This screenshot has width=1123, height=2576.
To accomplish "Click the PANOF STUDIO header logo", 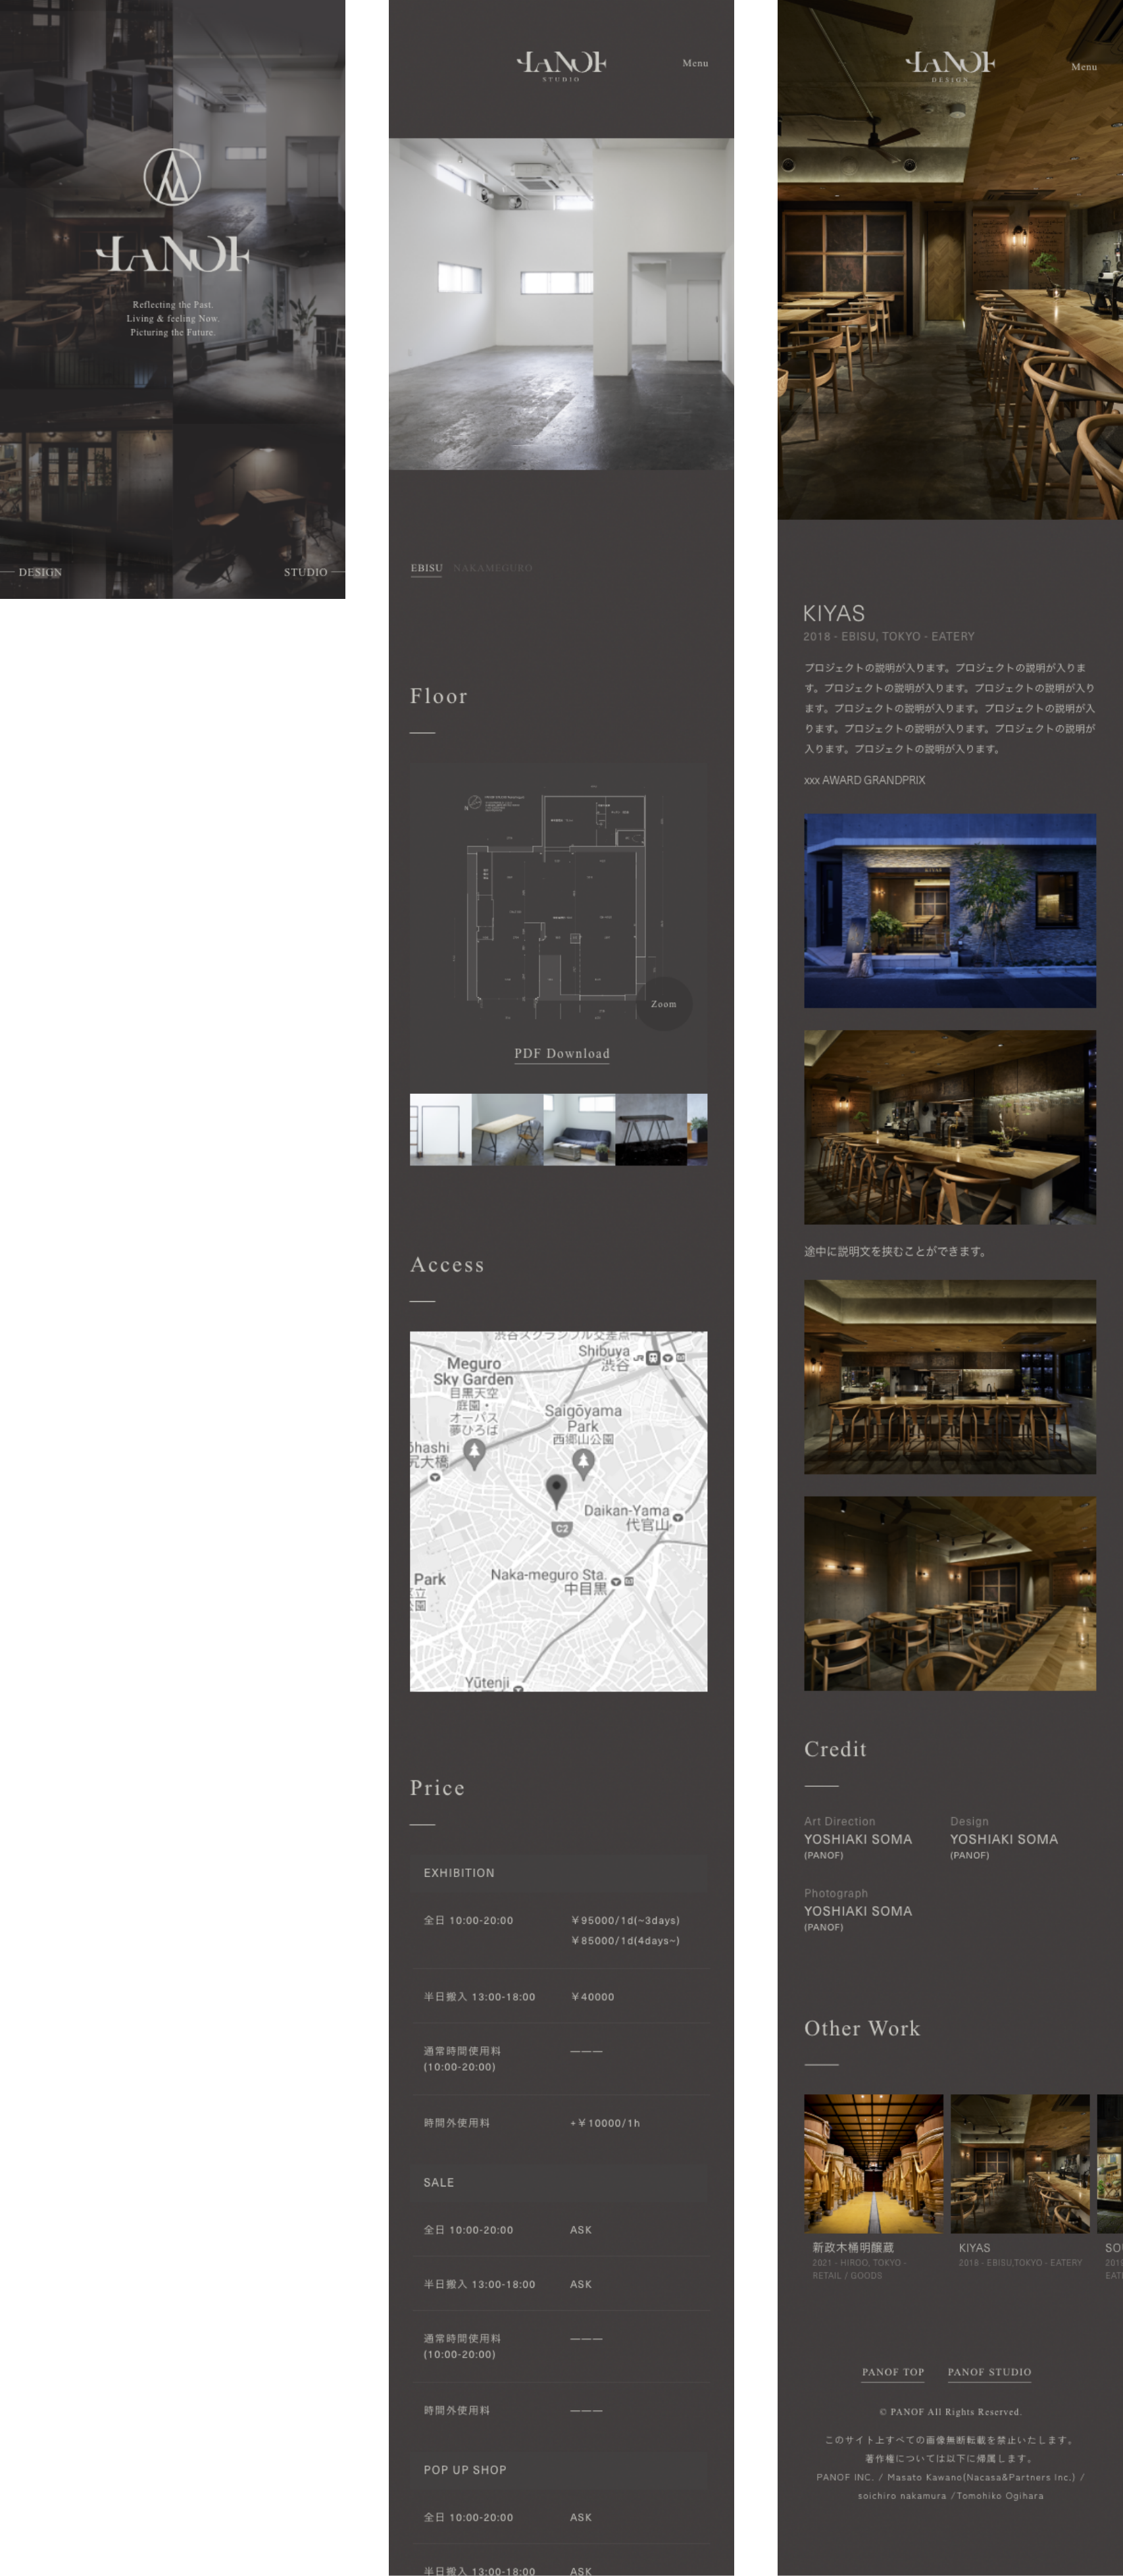I will [x=561, y=65].
